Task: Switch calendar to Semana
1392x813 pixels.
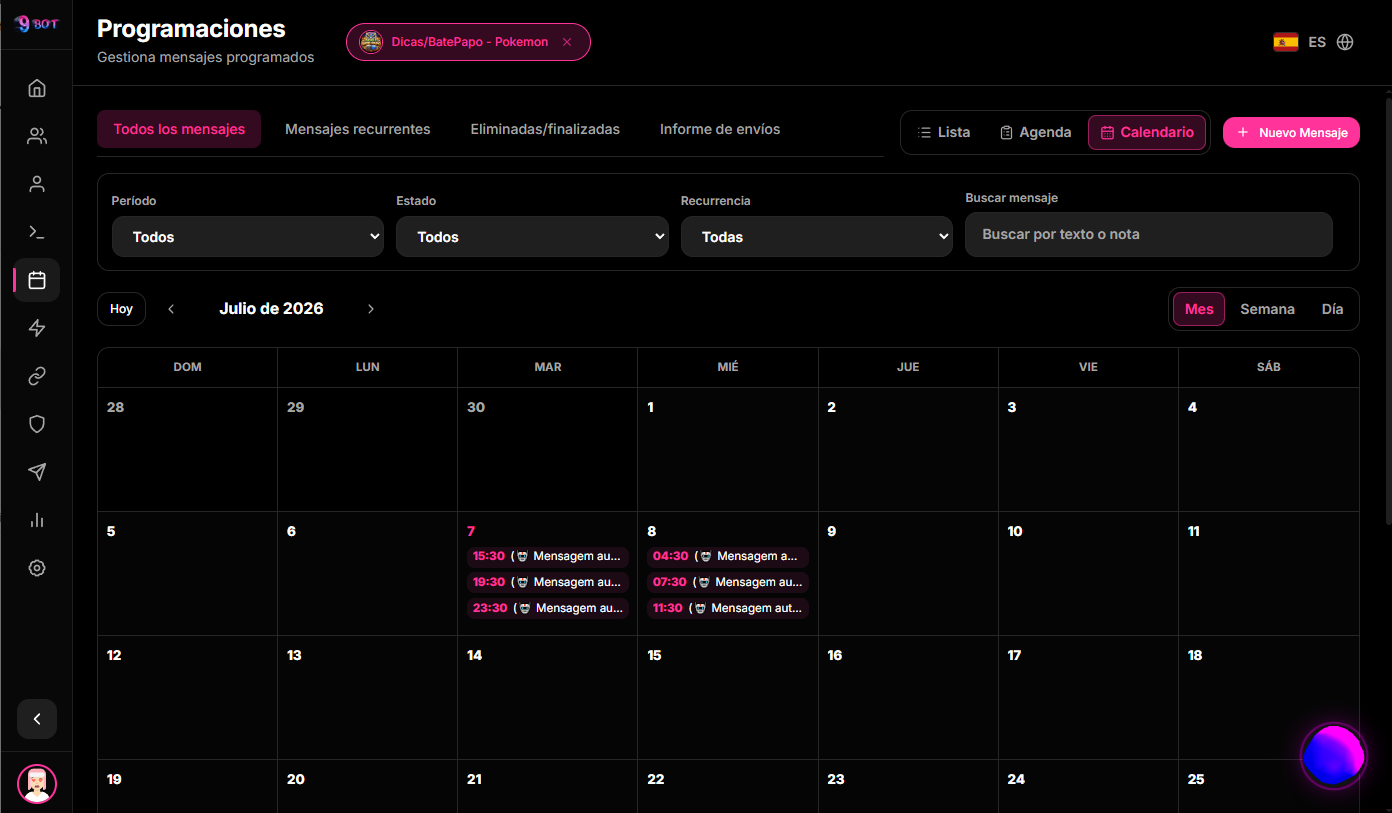Action: pos(1267,309)
